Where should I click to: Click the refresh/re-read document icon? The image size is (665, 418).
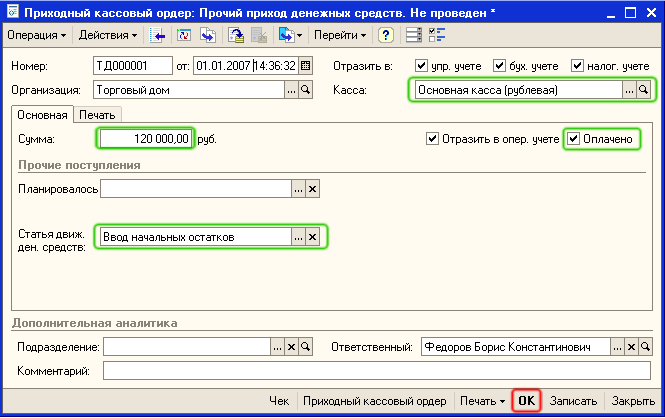click(184, 35)
